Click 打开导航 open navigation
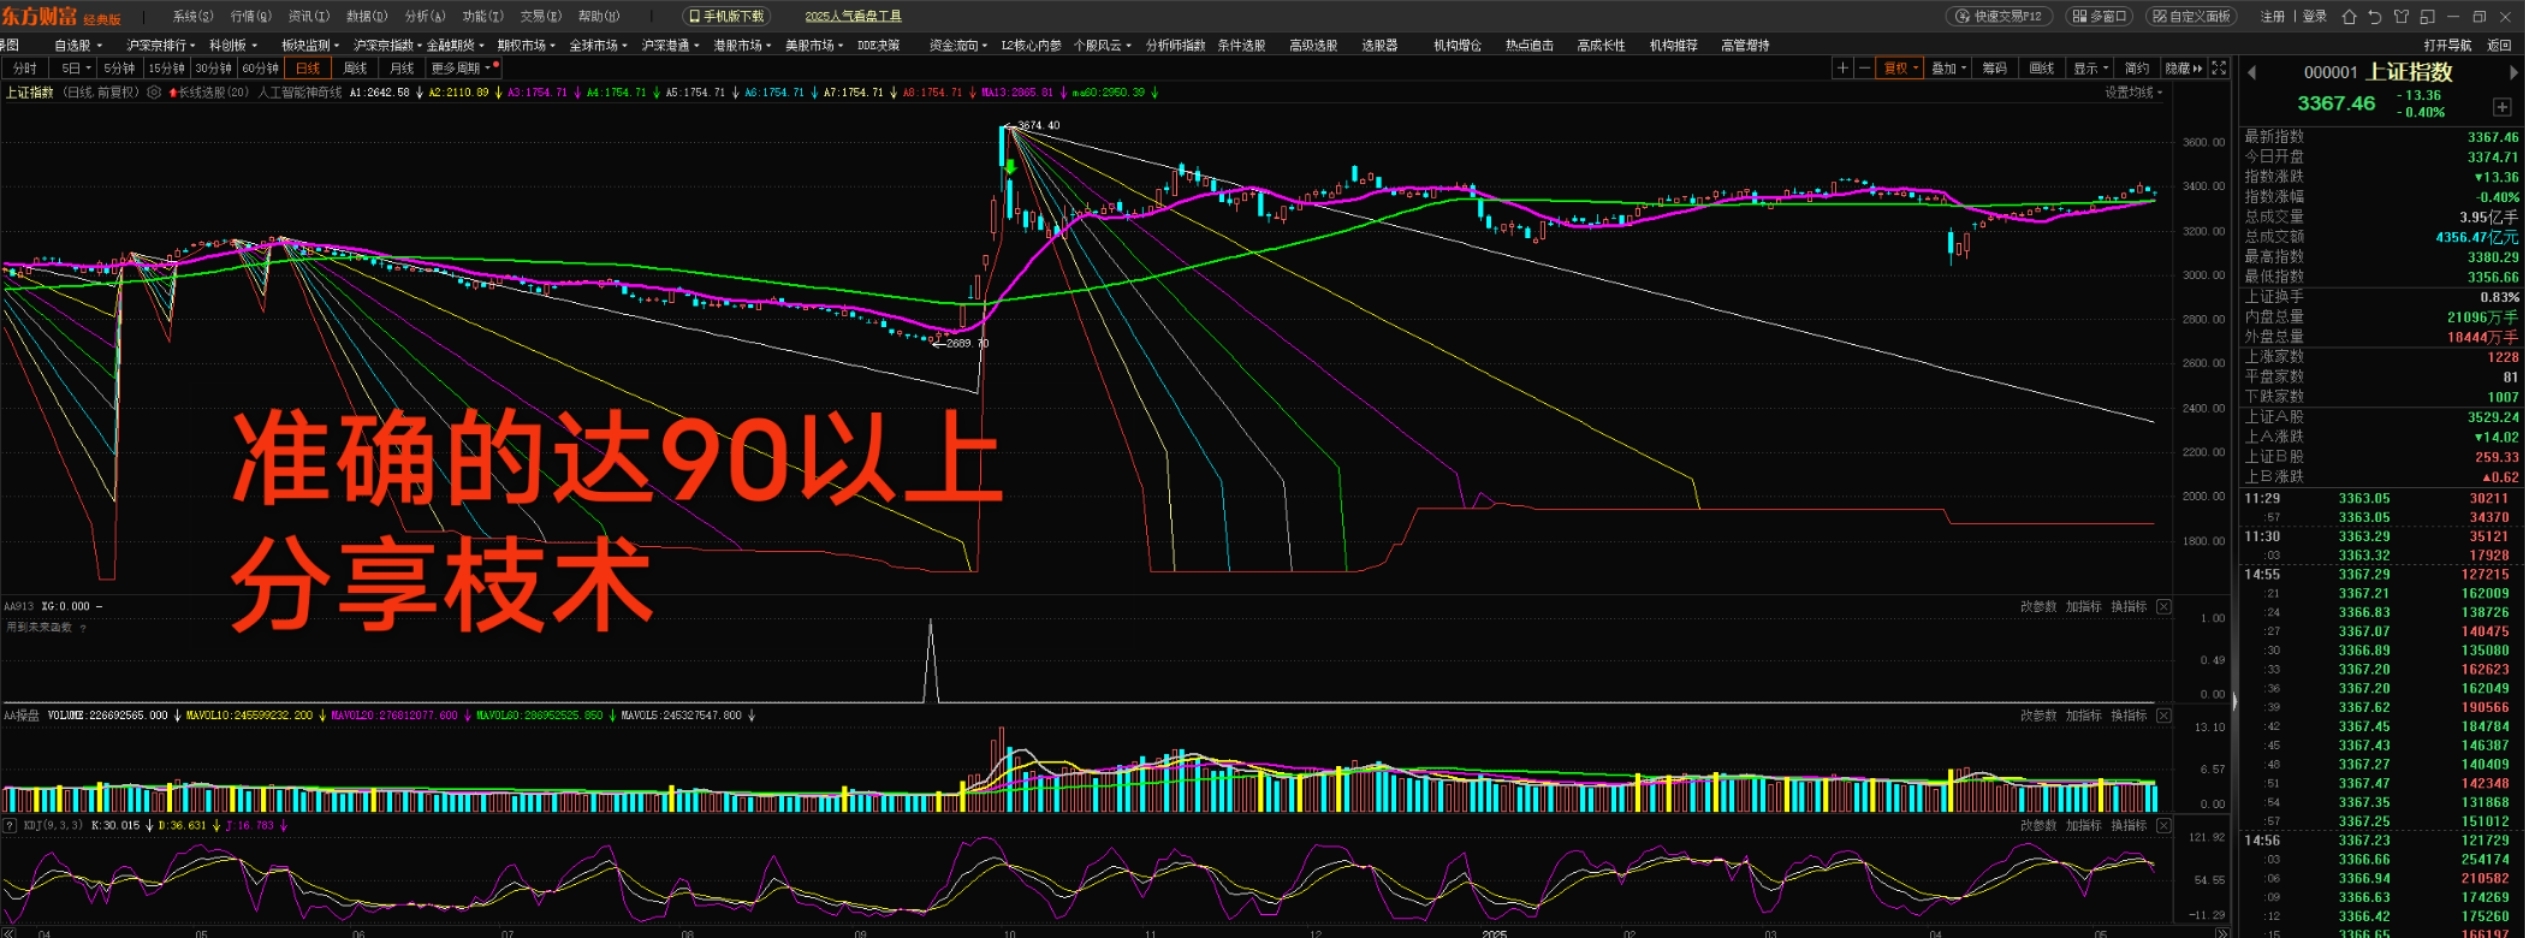Viewport: 2525px width, 938px height. click(2447, 45)
